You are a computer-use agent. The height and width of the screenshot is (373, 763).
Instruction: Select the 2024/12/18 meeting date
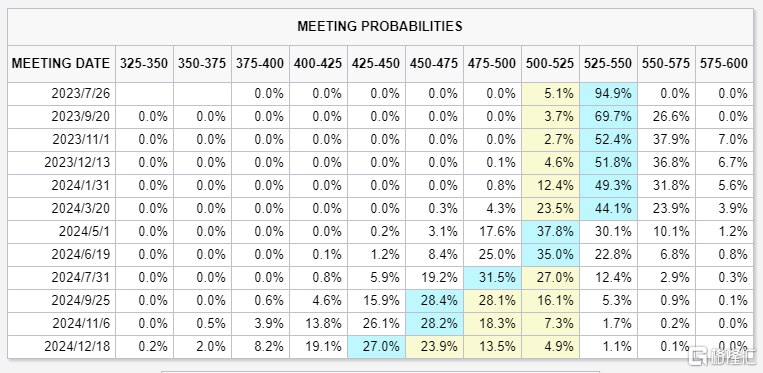[77, 346]
